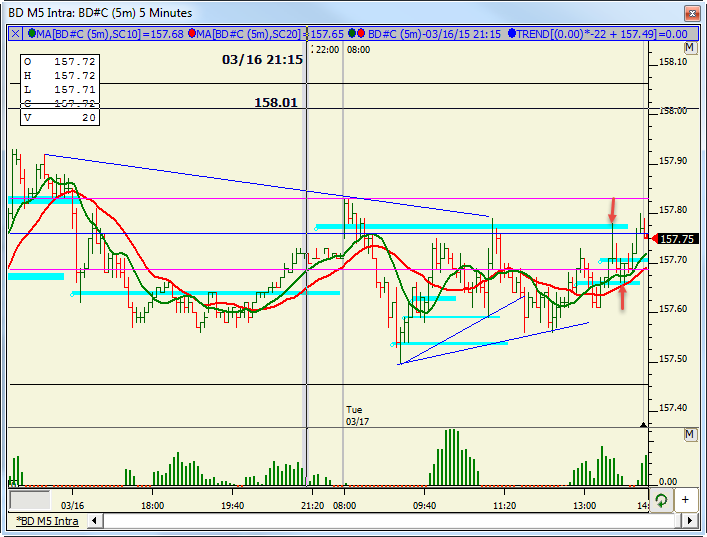The width and height of the screenshot is (707, 537).
Task: Click the 13:00 time axis label
Action: [584, 505]
